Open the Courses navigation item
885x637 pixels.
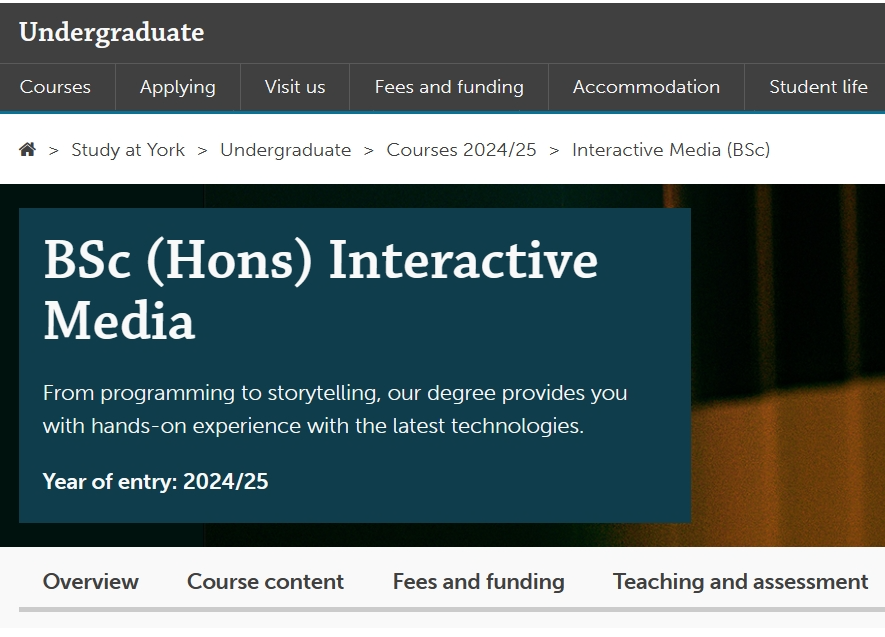click(x=55, y=87)
